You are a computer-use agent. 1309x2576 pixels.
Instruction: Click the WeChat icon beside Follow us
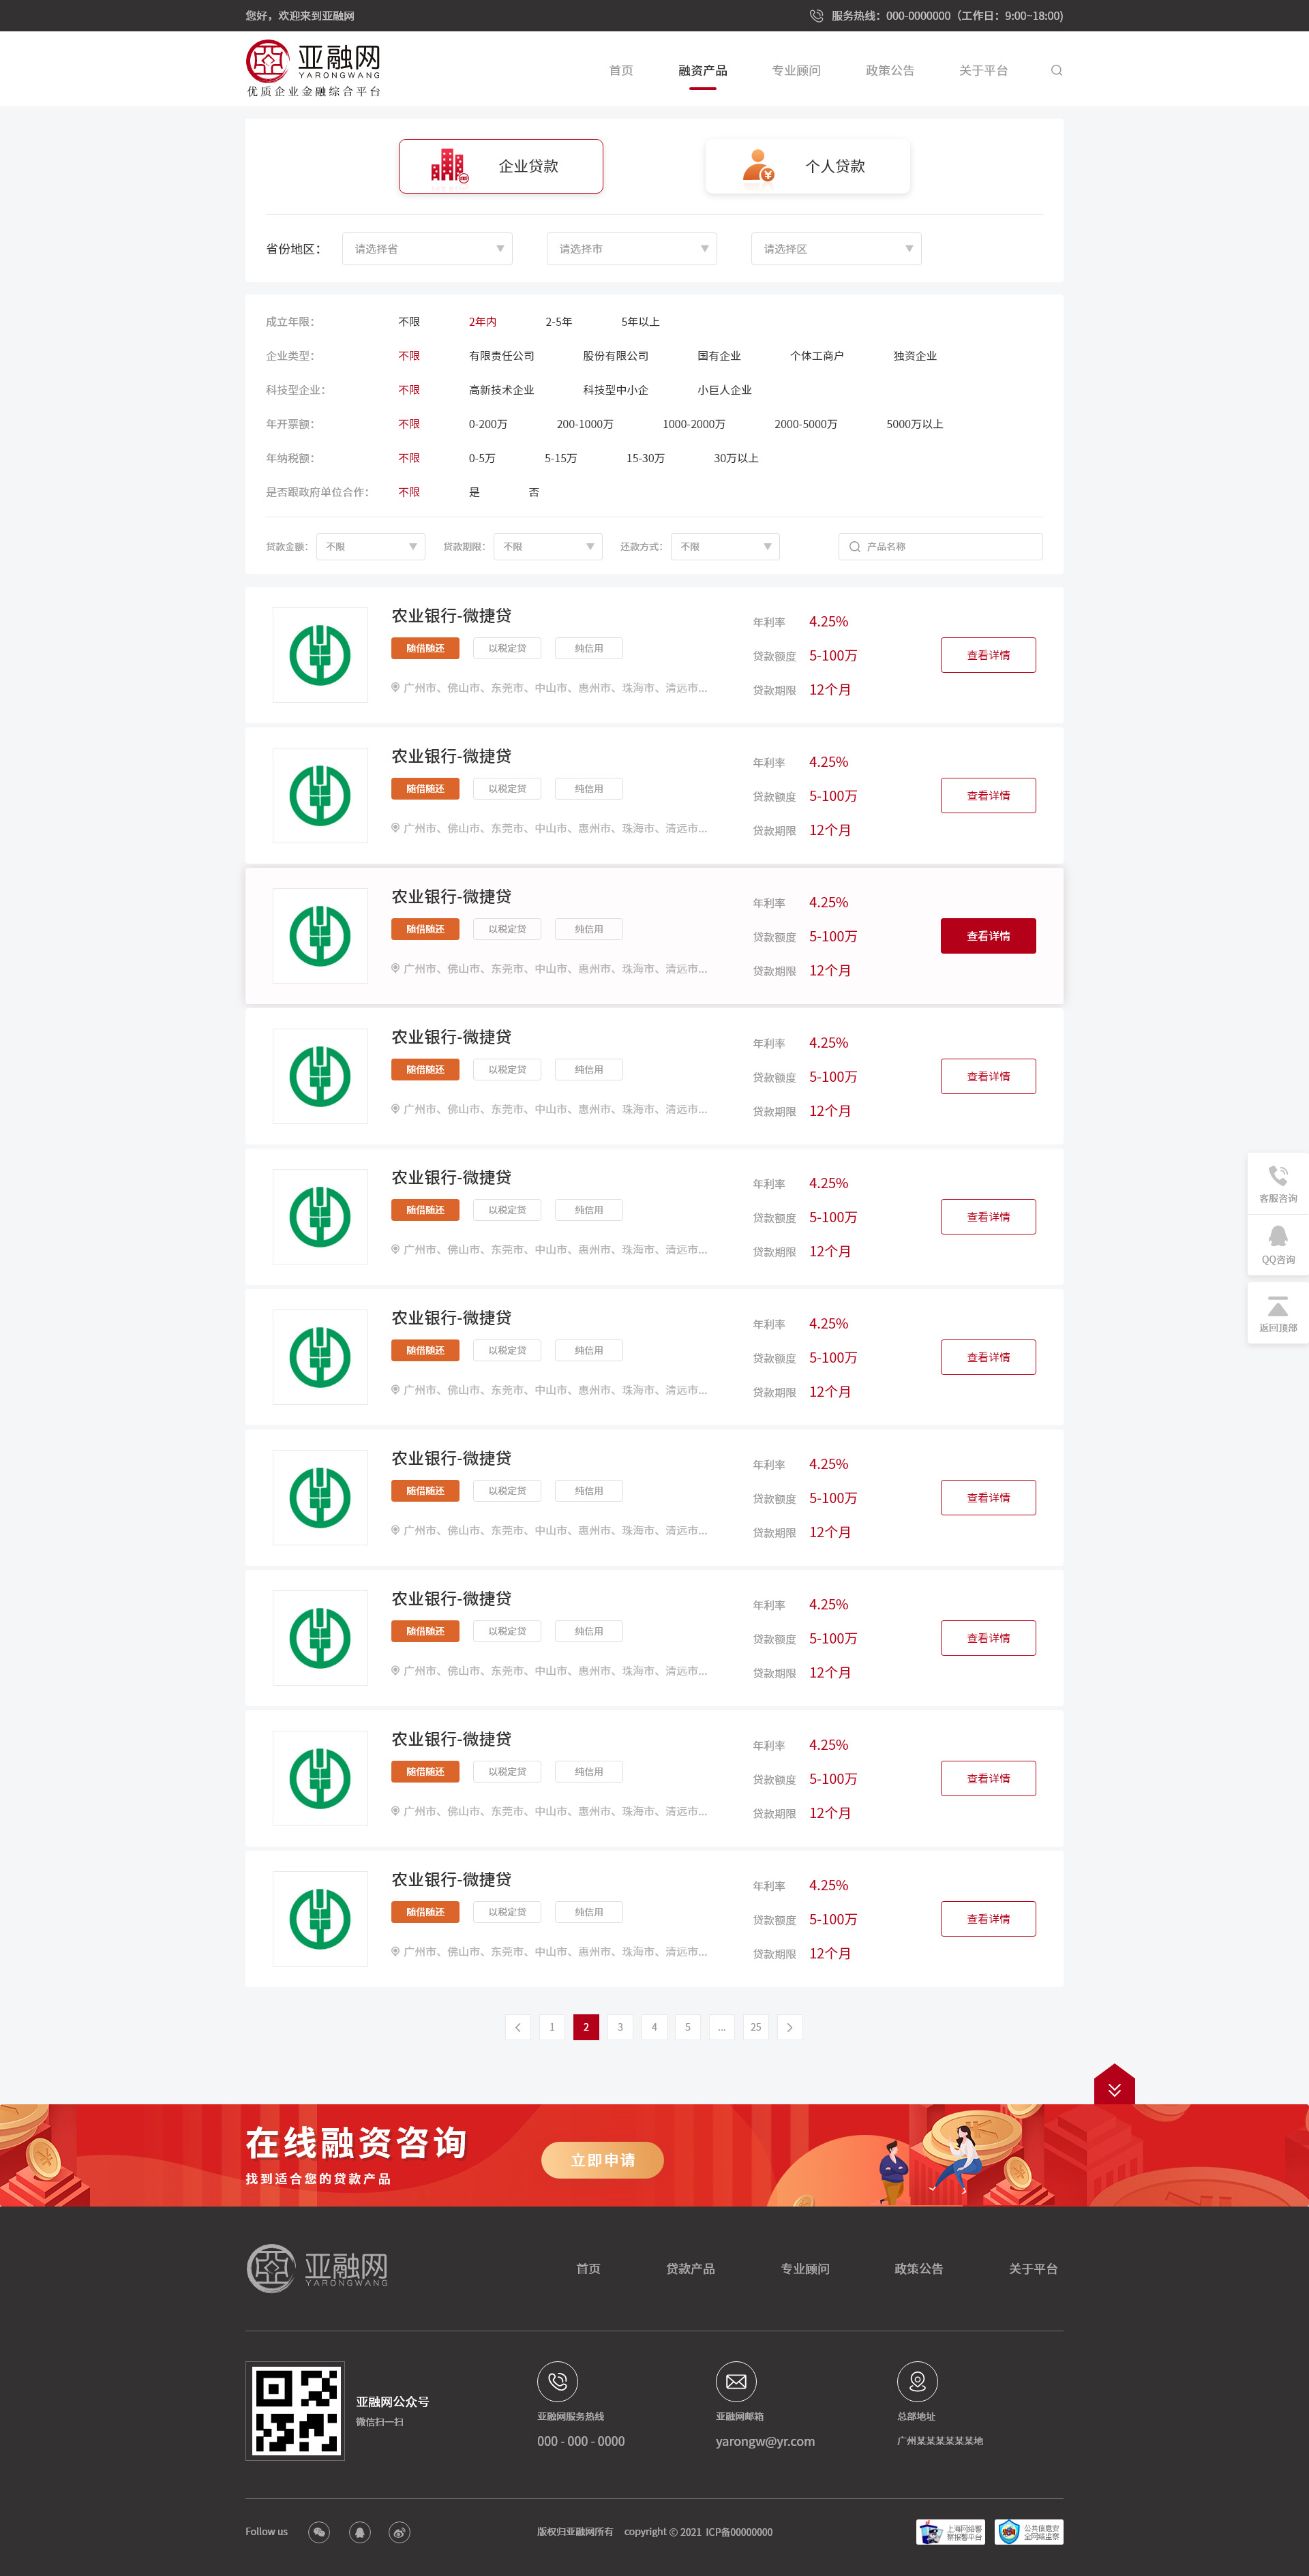(x=319, y=2532)
